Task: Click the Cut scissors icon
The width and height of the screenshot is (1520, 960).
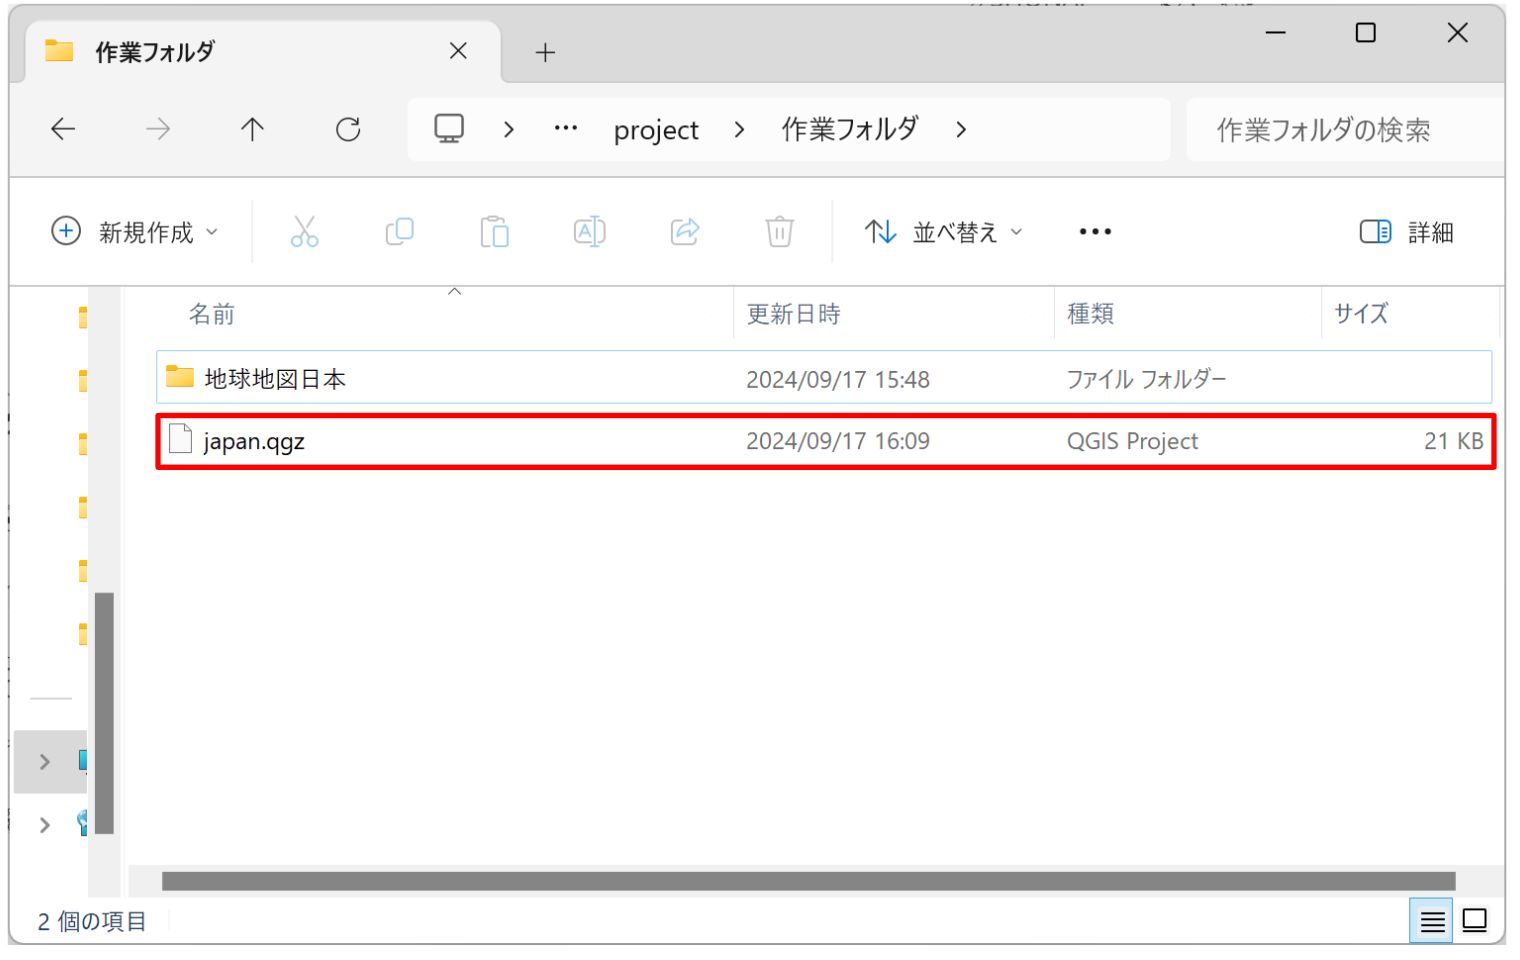Action: coord(304,232)
